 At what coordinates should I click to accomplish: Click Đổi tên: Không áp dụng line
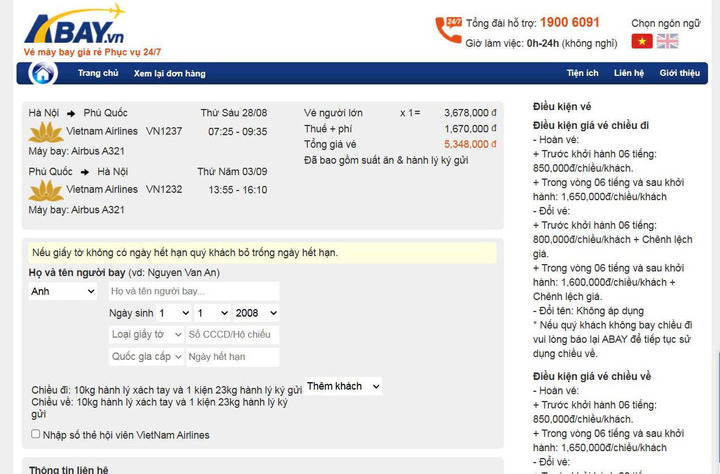[588, 311]
